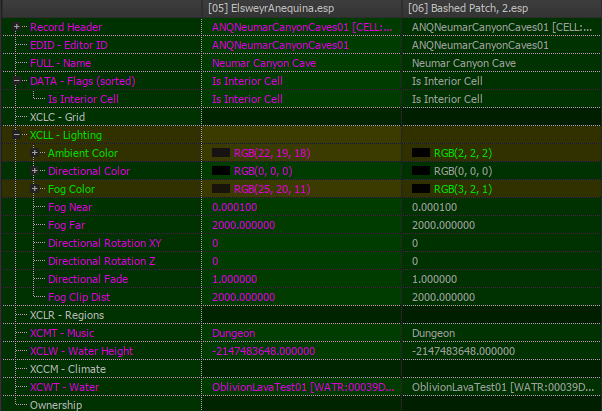Click Bashed Patch's -2147483648.000000 water height
The image size is (602, 411).
click(x=463, y=351)
